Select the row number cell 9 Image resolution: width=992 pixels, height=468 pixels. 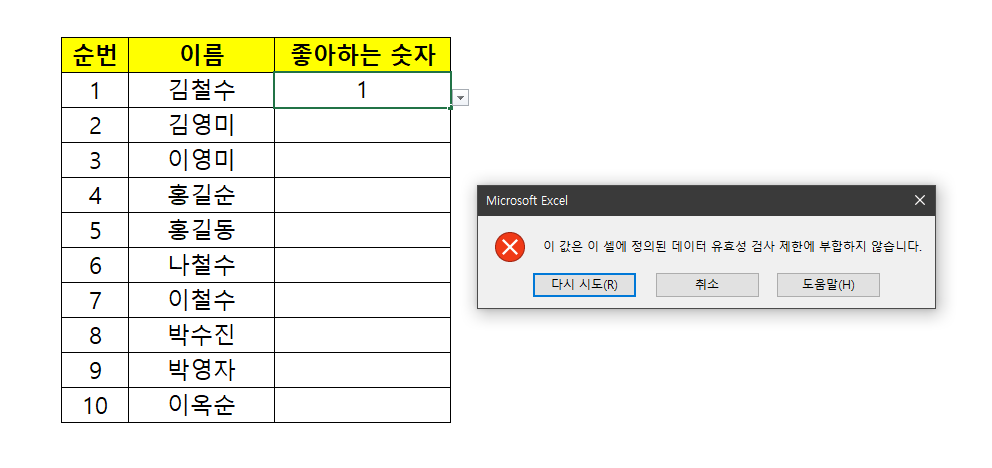pos(95,370)
